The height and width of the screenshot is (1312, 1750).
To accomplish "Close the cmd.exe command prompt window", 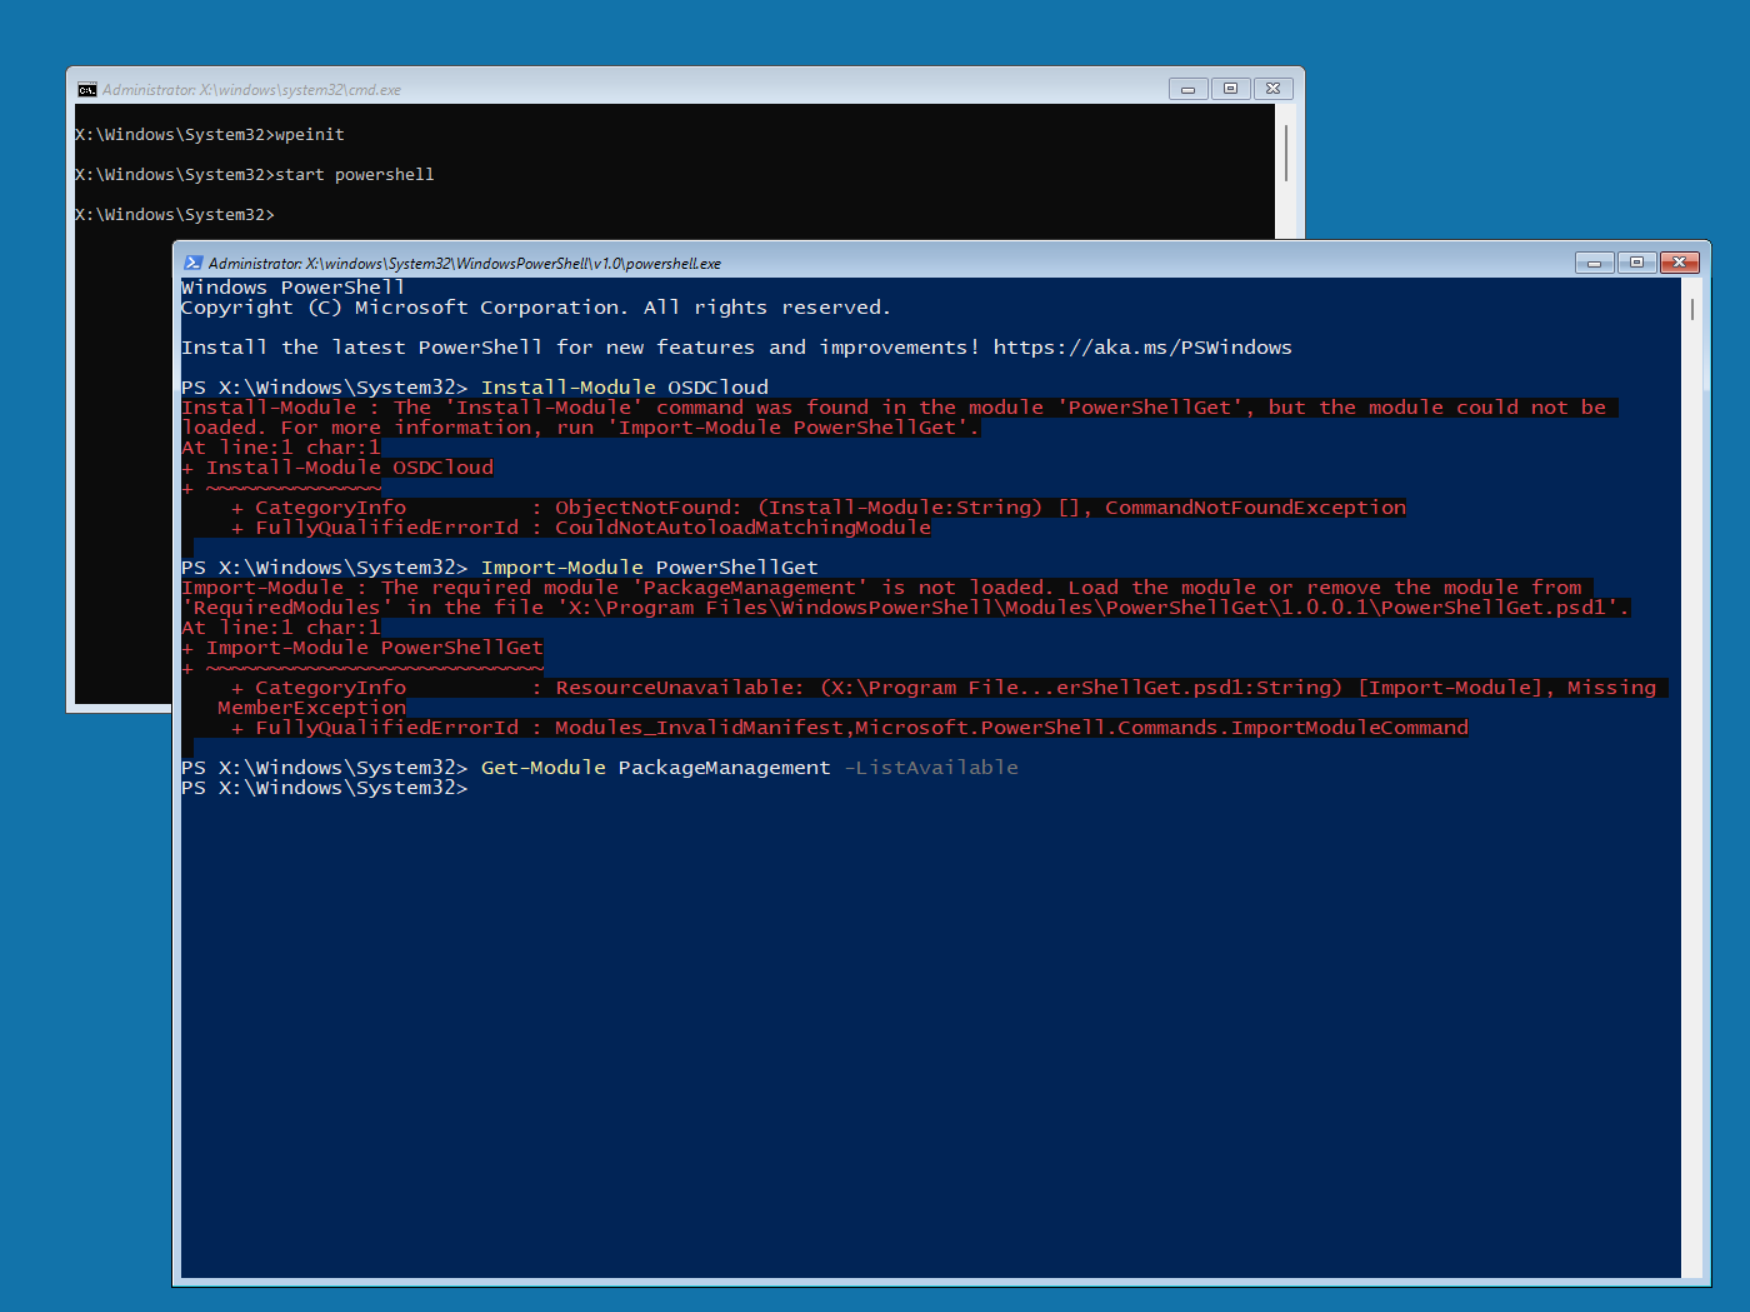I will click(x=1273, y=89).
